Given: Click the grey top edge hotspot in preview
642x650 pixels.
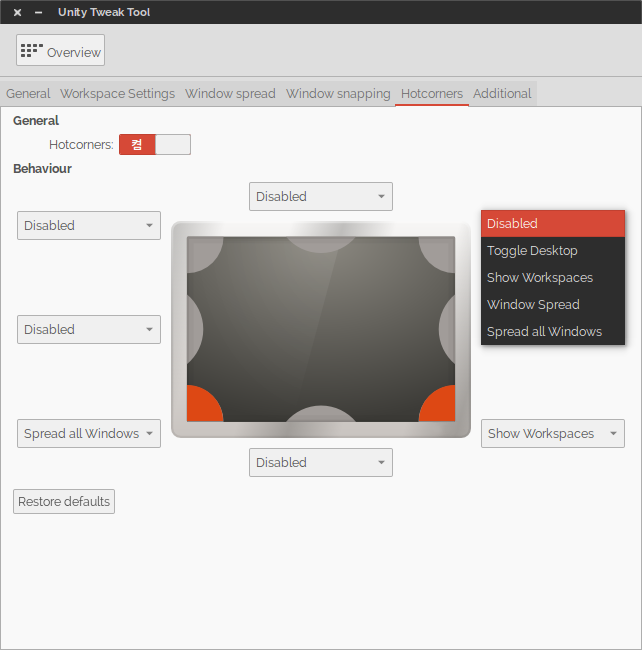Looking at the screenshot, I should tap(321, 244).
